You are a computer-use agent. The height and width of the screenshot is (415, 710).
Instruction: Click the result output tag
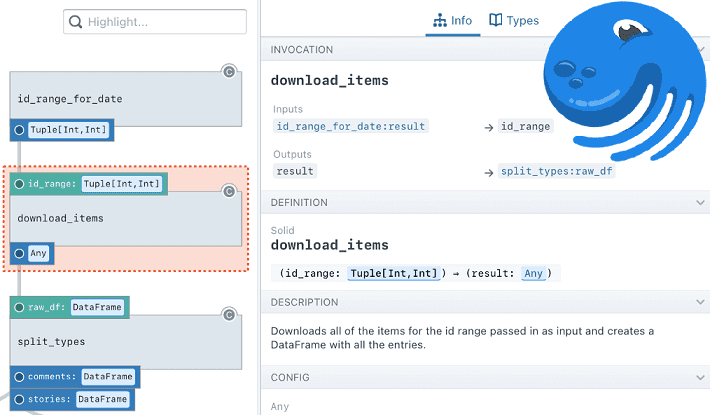click(x=295, y=171)
